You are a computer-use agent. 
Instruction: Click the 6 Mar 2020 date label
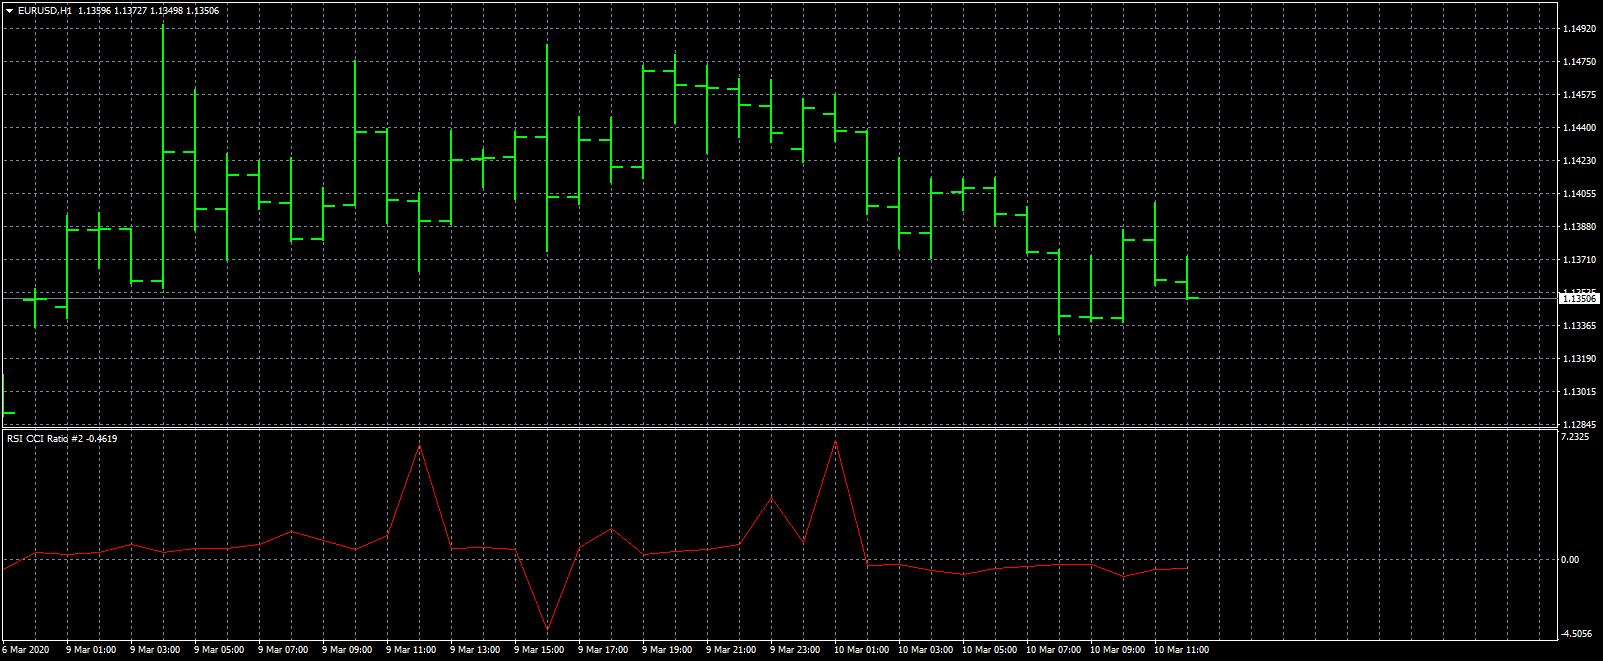tap(24, 650)
